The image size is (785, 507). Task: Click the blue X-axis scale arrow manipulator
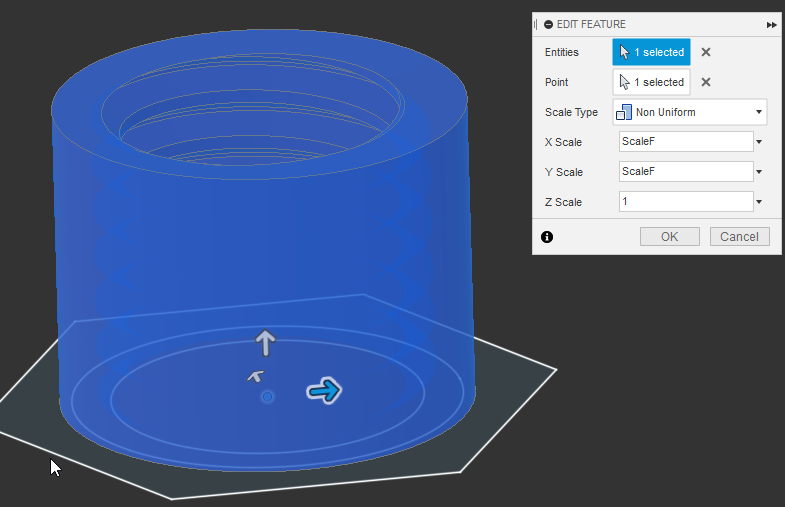point(324,390)
